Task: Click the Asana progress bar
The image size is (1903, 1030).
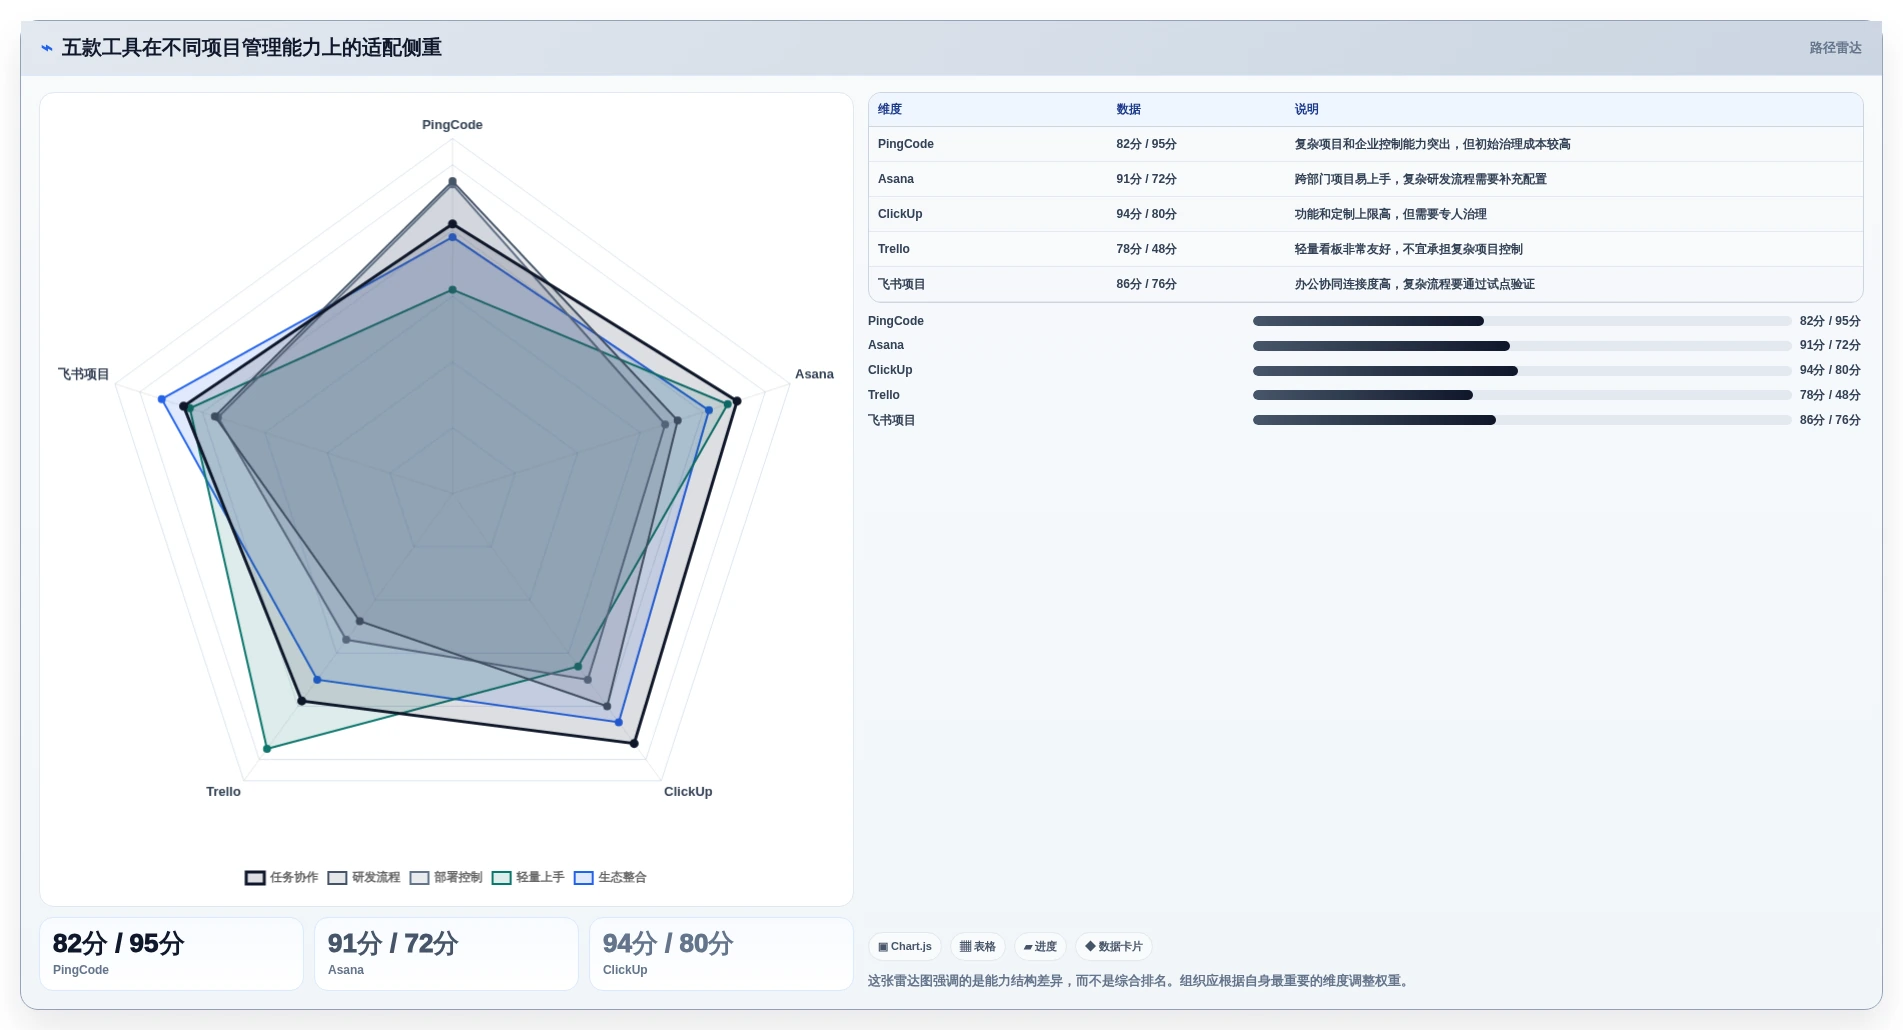Action: 1522,346
